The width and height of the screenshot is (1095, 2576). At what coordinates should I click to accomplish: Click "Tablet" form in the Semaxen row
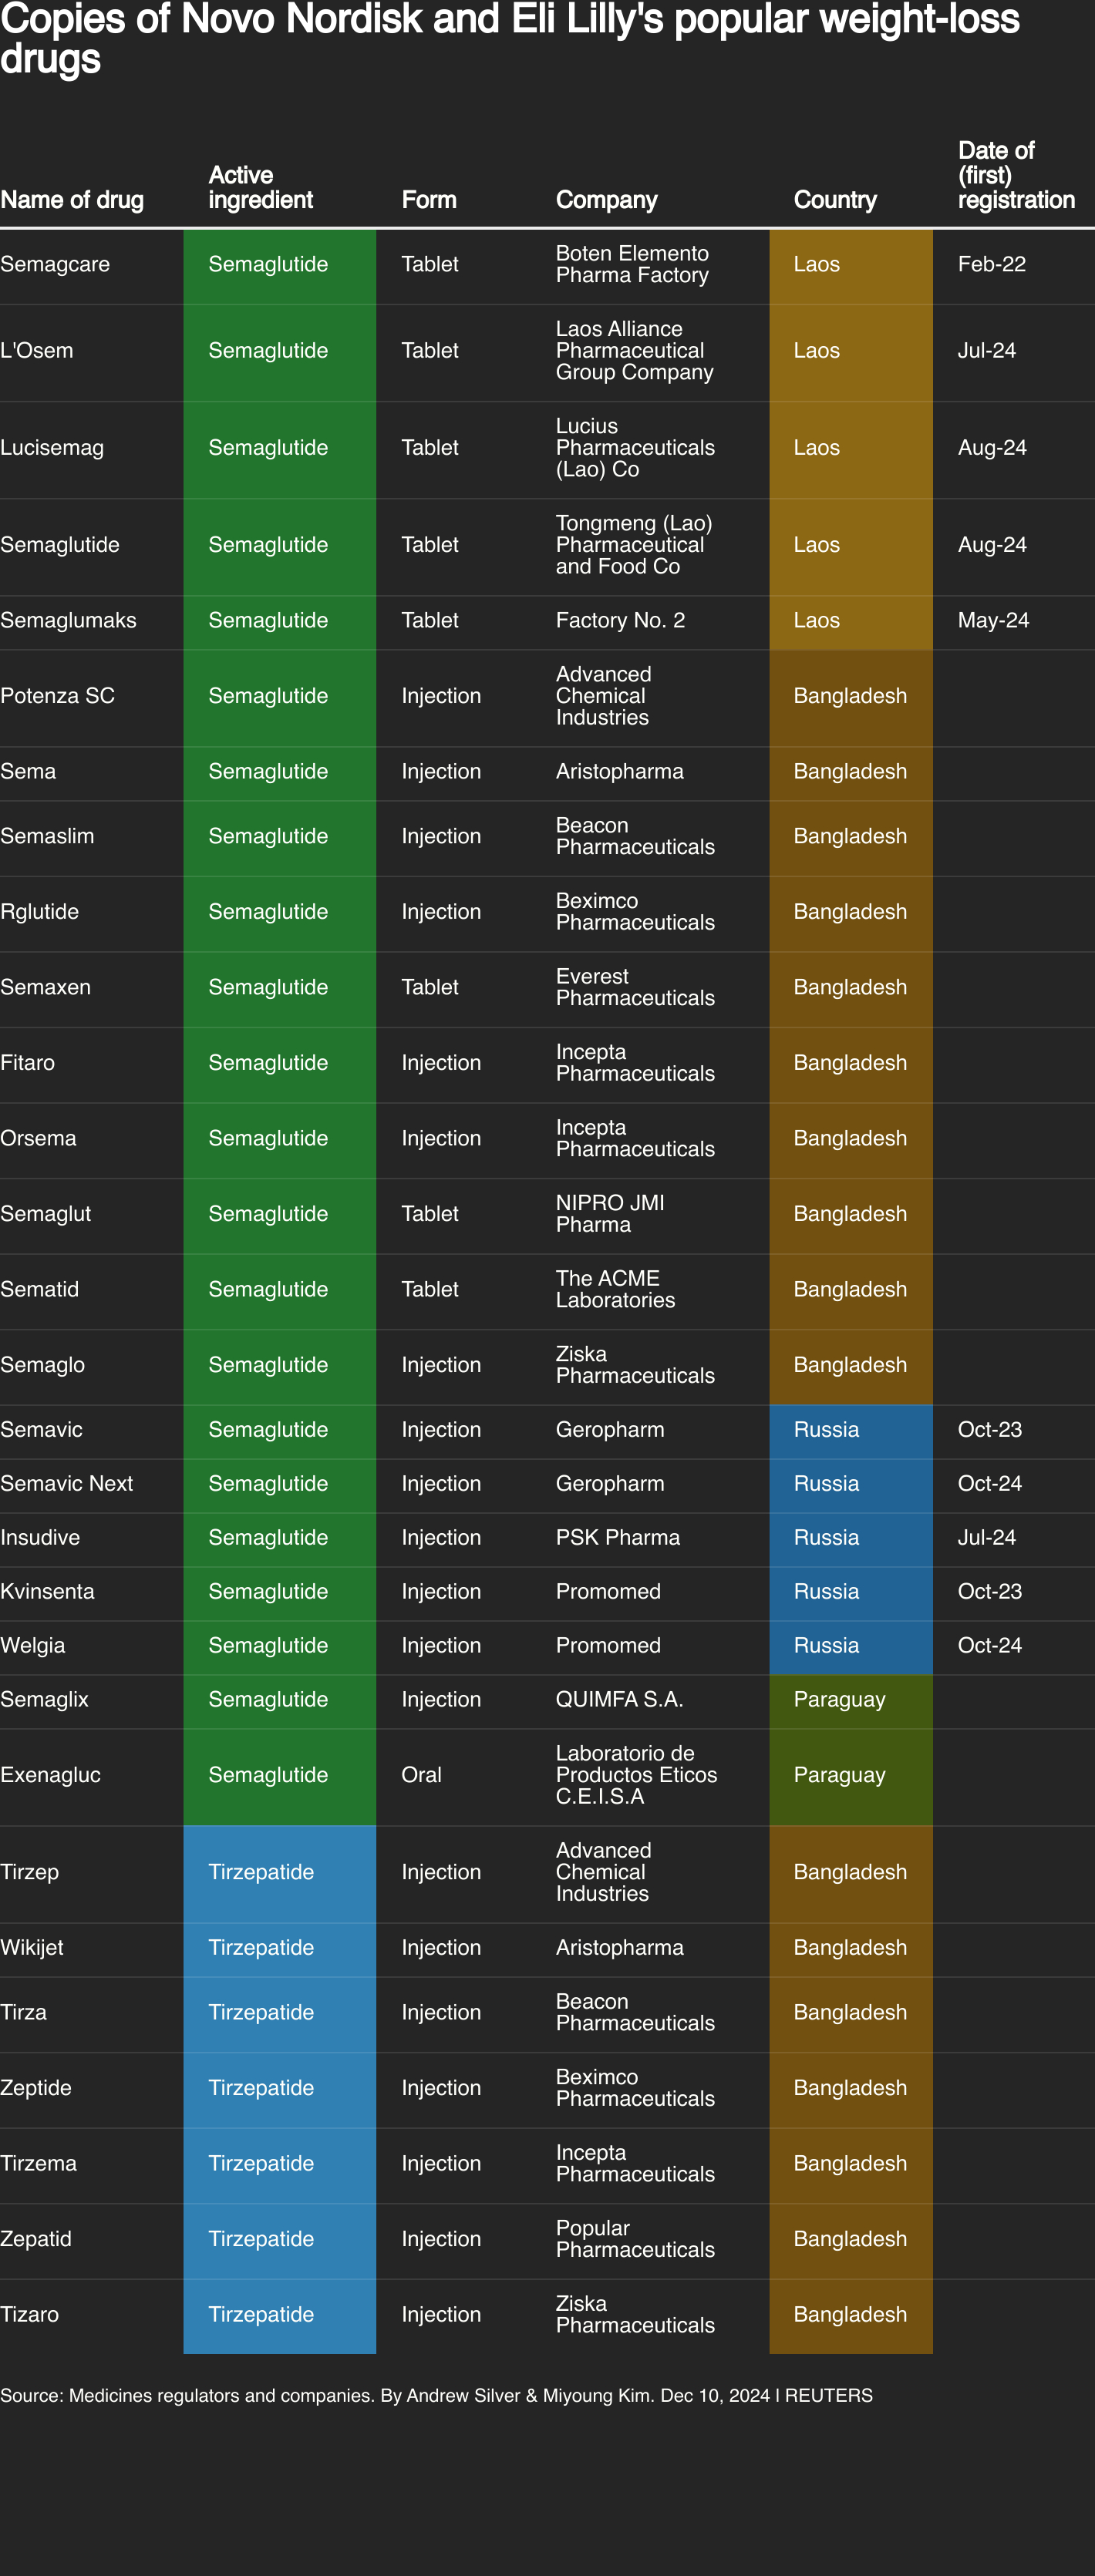coord(430,987)
